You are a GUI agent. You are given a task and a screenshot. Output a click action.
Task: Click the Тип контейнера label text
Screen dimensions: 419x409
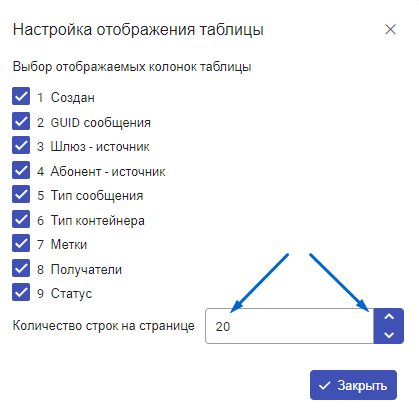coord(97,220)
